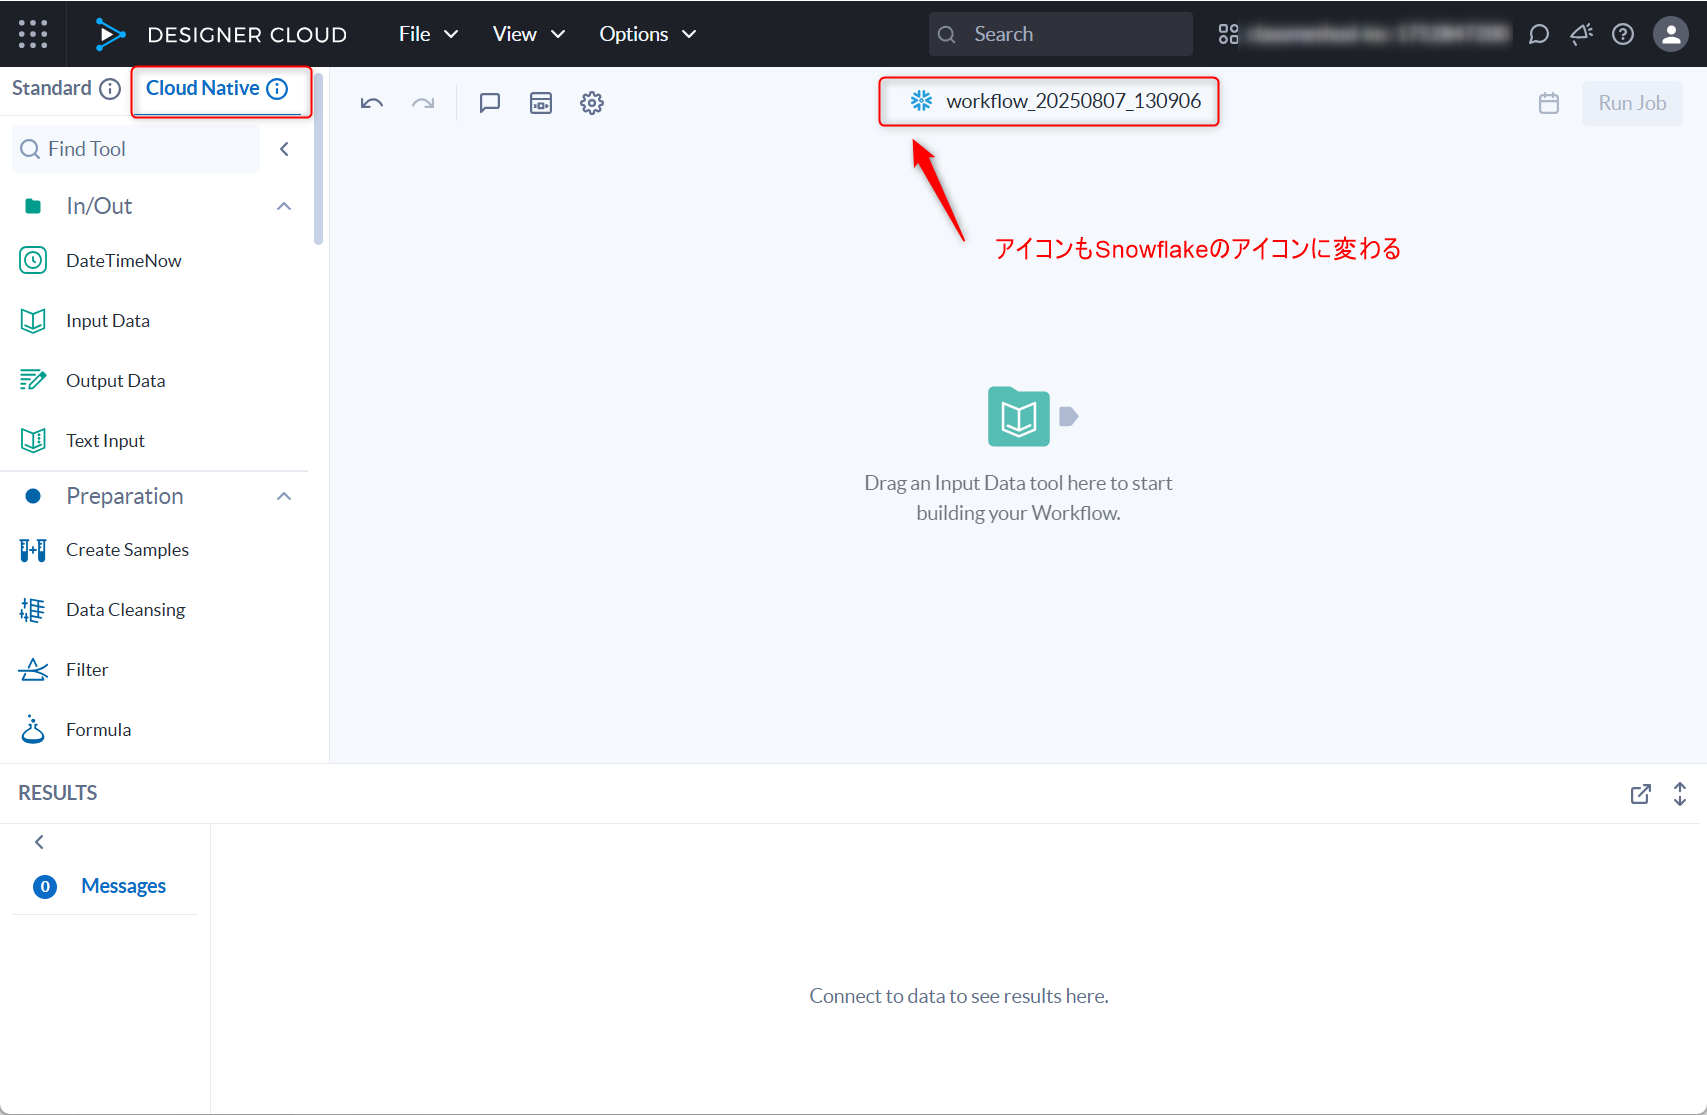Collapse the tool palette sidebar
1707x1115 pixels.
point(284,149)
